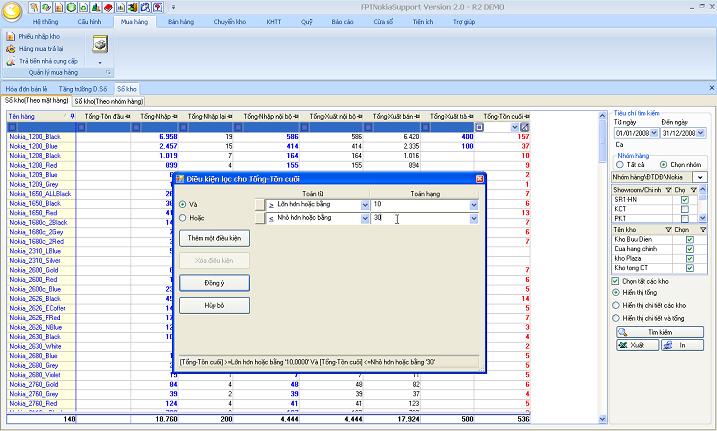Switch to Sổ kho(Theo nhóm hàng) tab
This screenshot has height=431, width=717.
tap(109, 101)
